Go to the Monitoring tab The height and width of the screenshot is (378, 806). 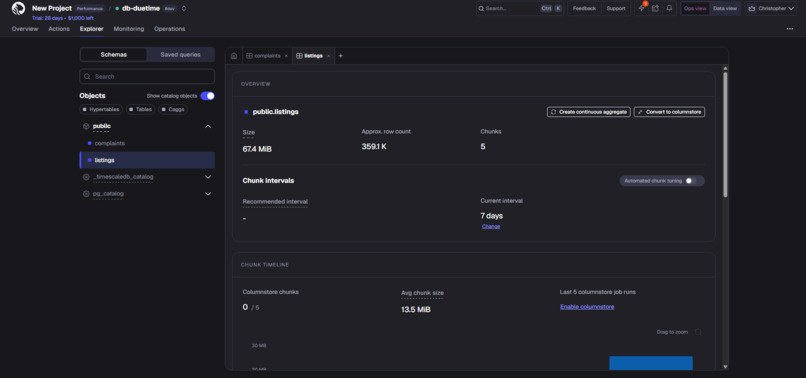click(129, 29)
